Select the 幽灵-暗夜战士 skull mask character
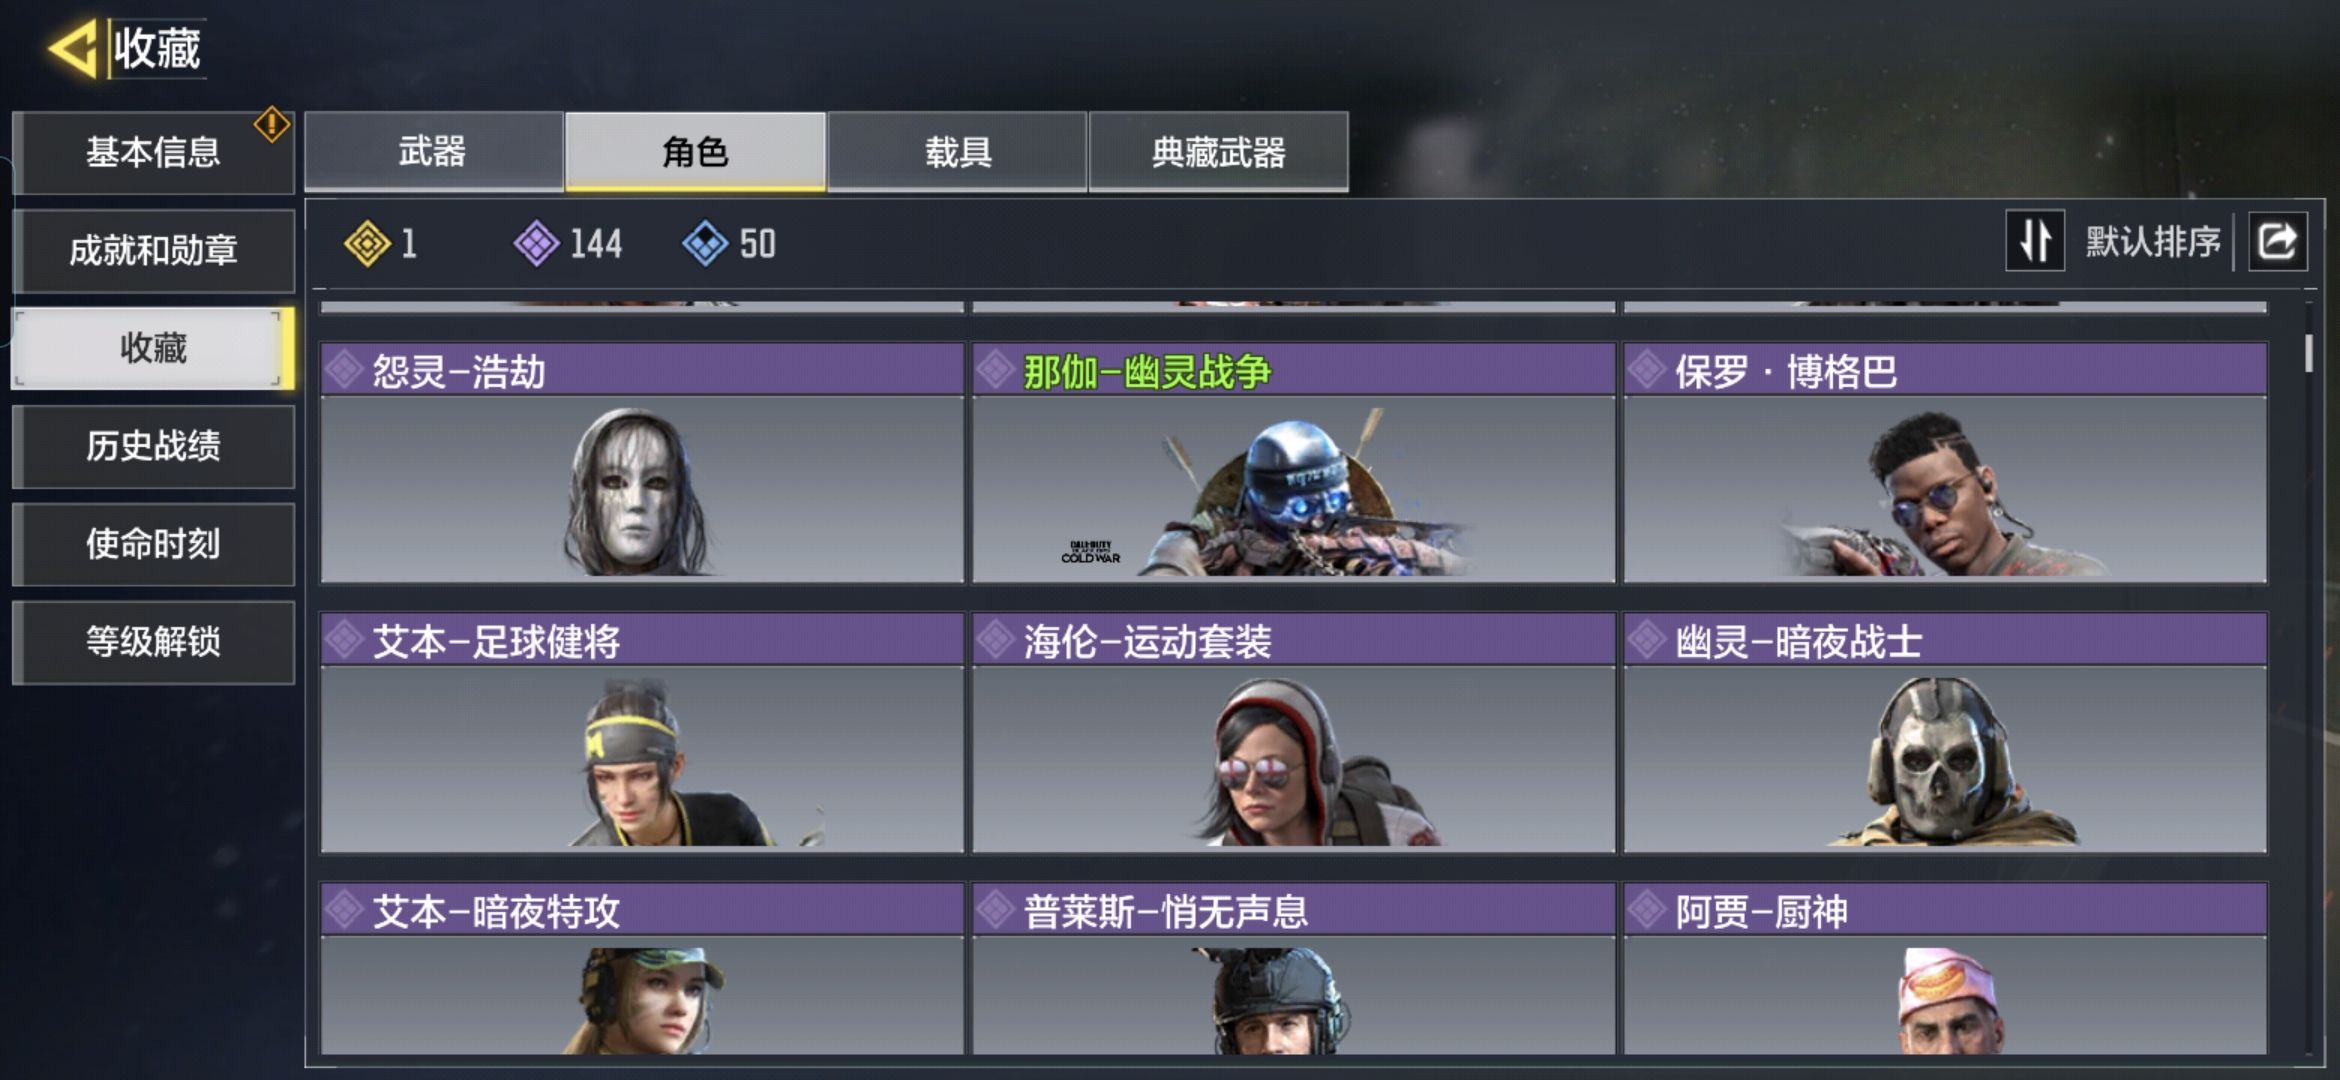Image resolution: width=2340 pixels, height=1080 pixels. pos(1945,733)
